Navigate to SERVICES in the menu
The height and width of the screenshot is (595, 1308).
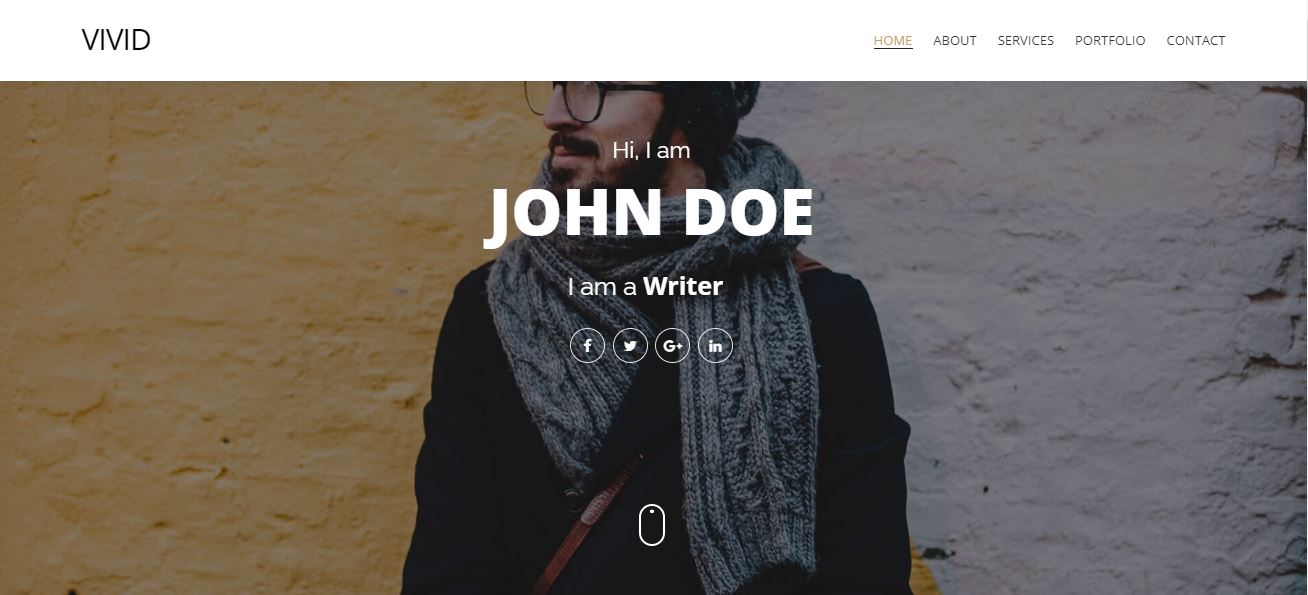(x=1026, y=41)
